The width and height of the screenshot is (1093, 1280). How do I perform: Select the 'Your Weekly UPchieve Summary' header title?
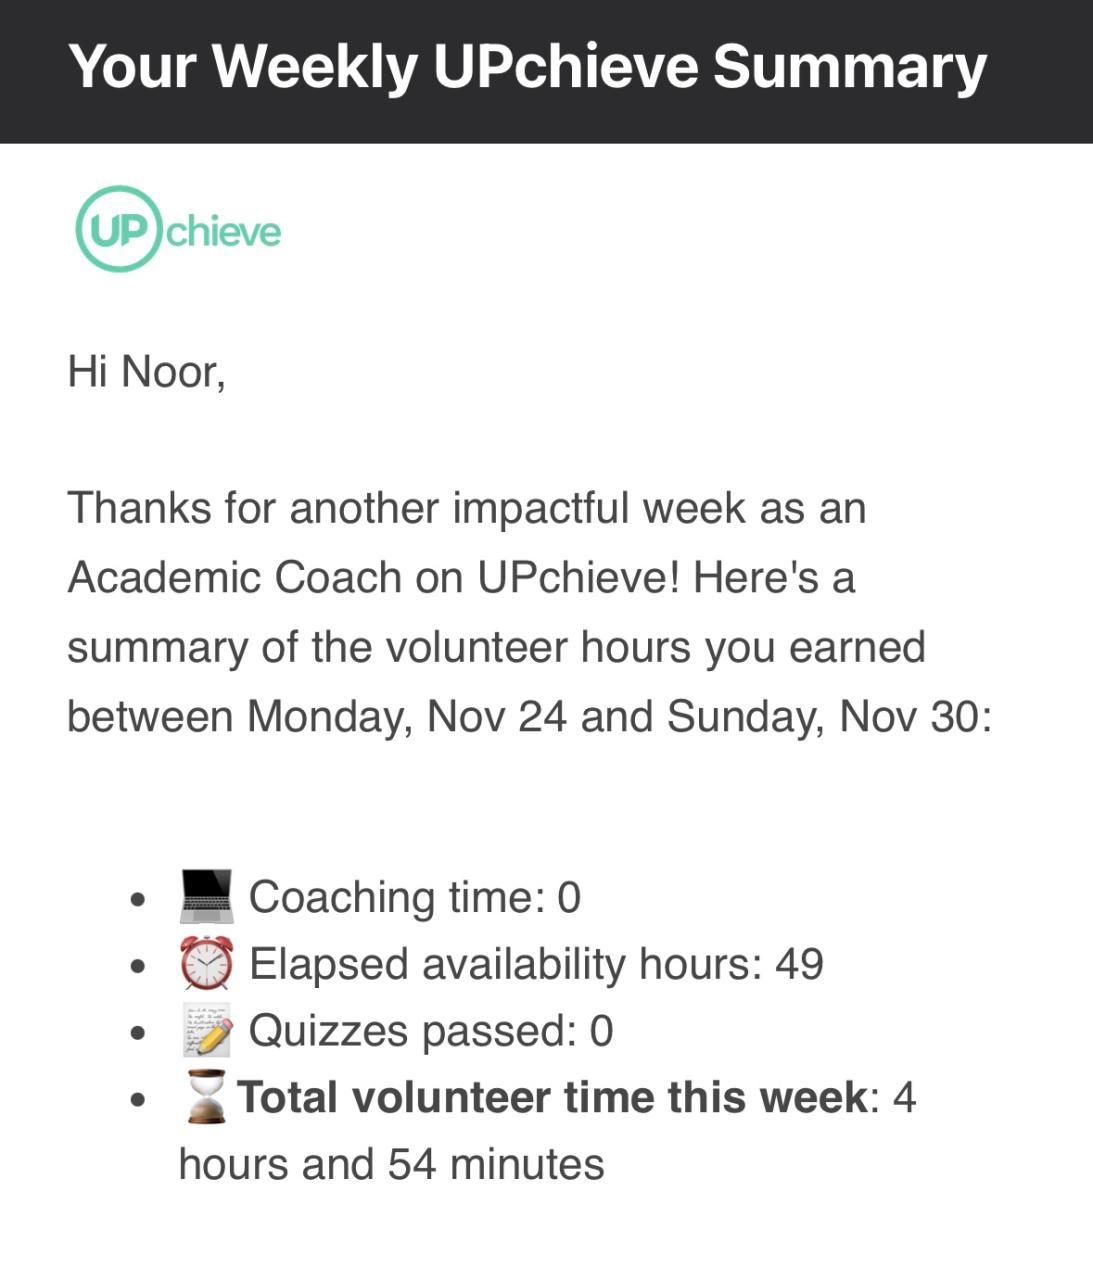(527, 67)
